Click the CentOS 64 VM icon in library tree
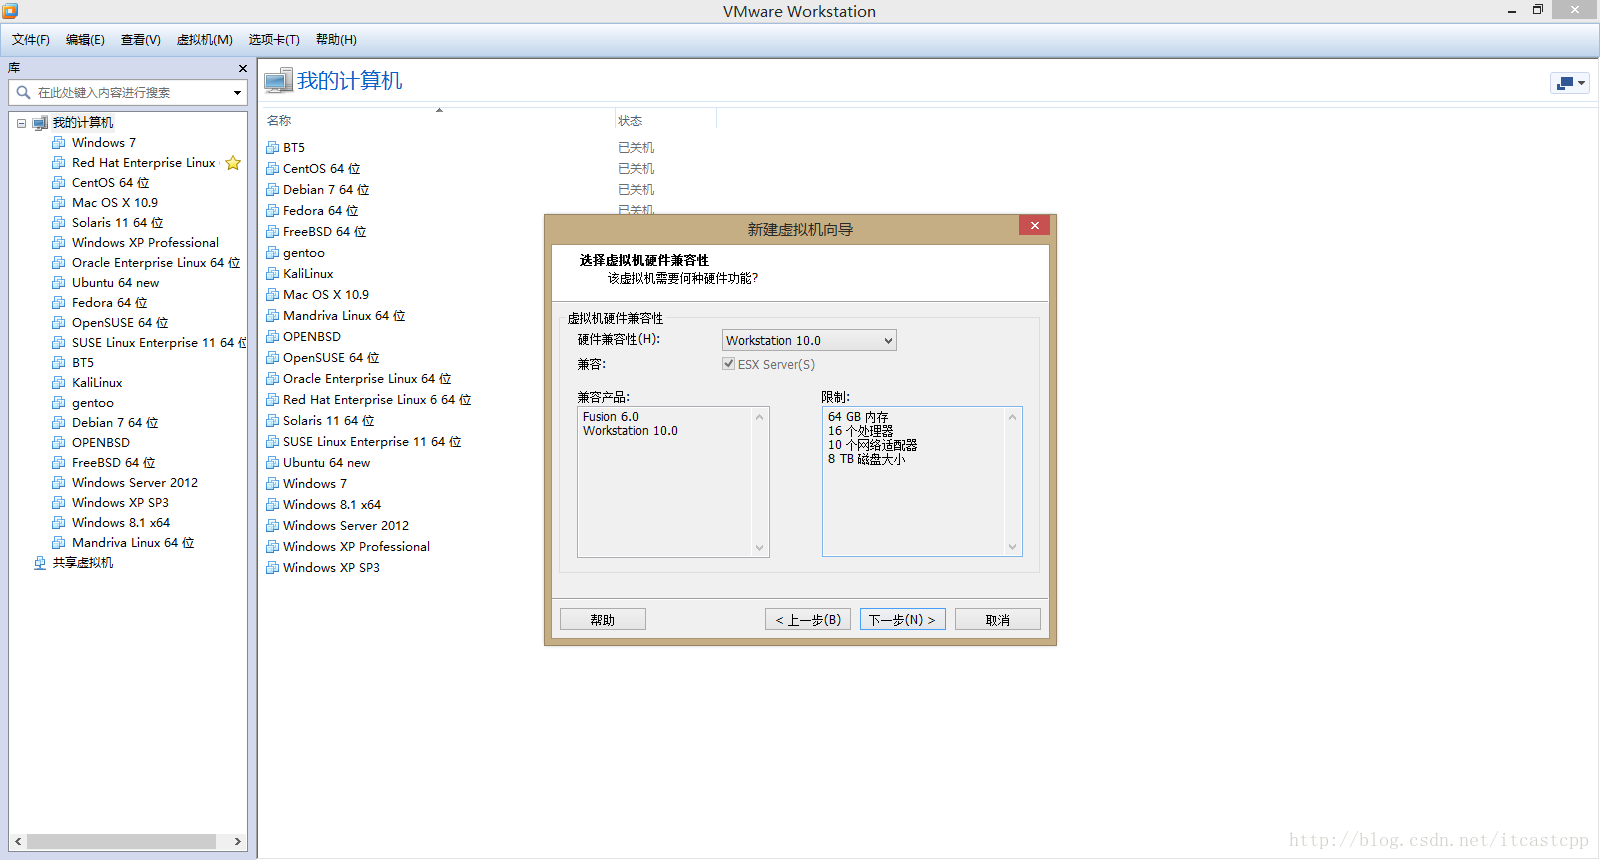Viewport: 1600px width, 860px height. (59, 183)
